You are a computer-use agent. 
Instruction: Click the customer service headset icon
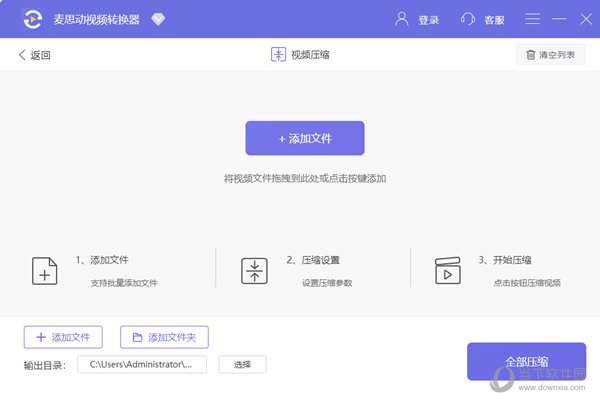click(468, 19)
